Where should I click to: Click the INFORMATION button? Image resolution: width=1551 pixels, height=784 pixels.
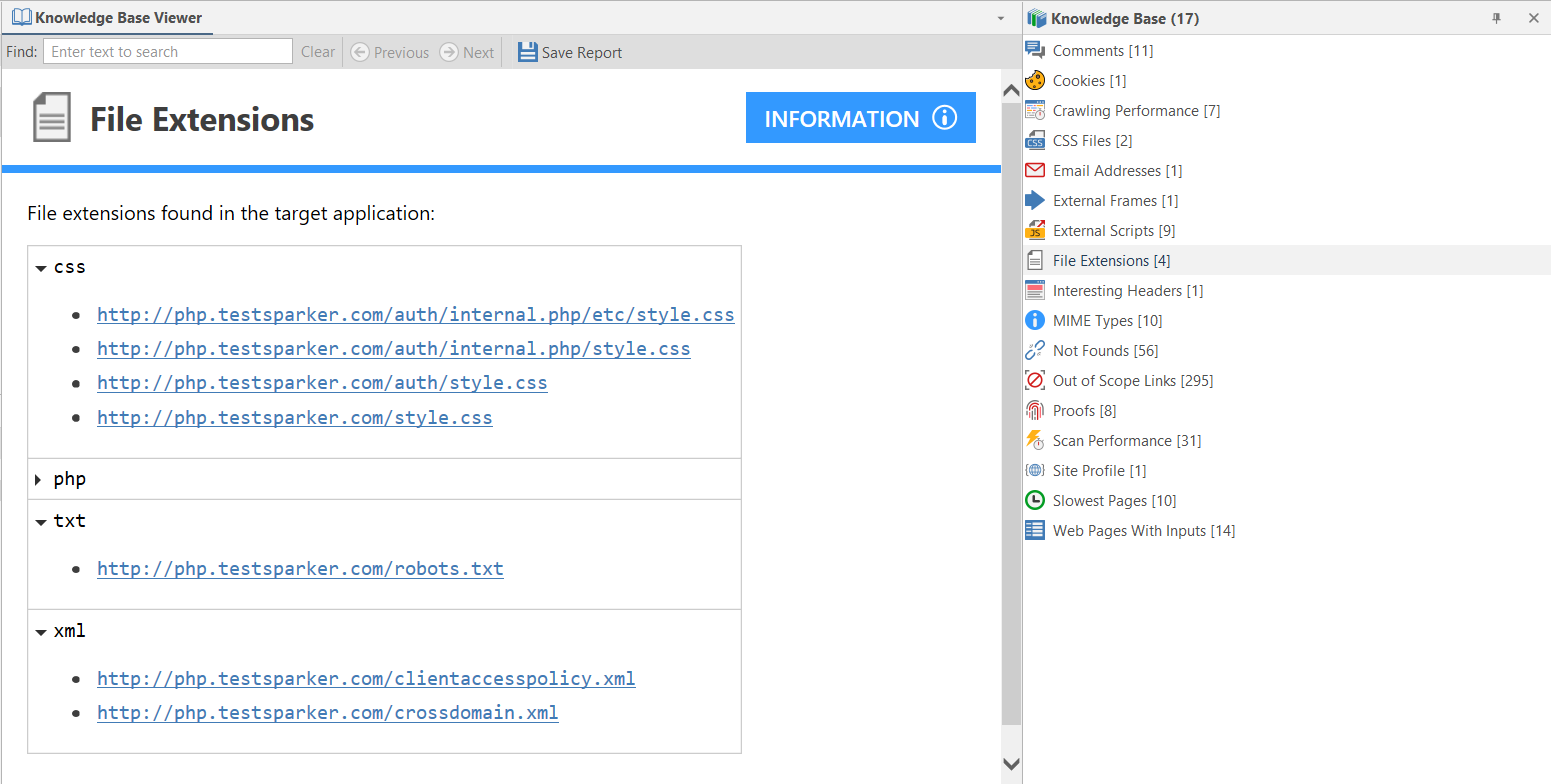(860, 117)
